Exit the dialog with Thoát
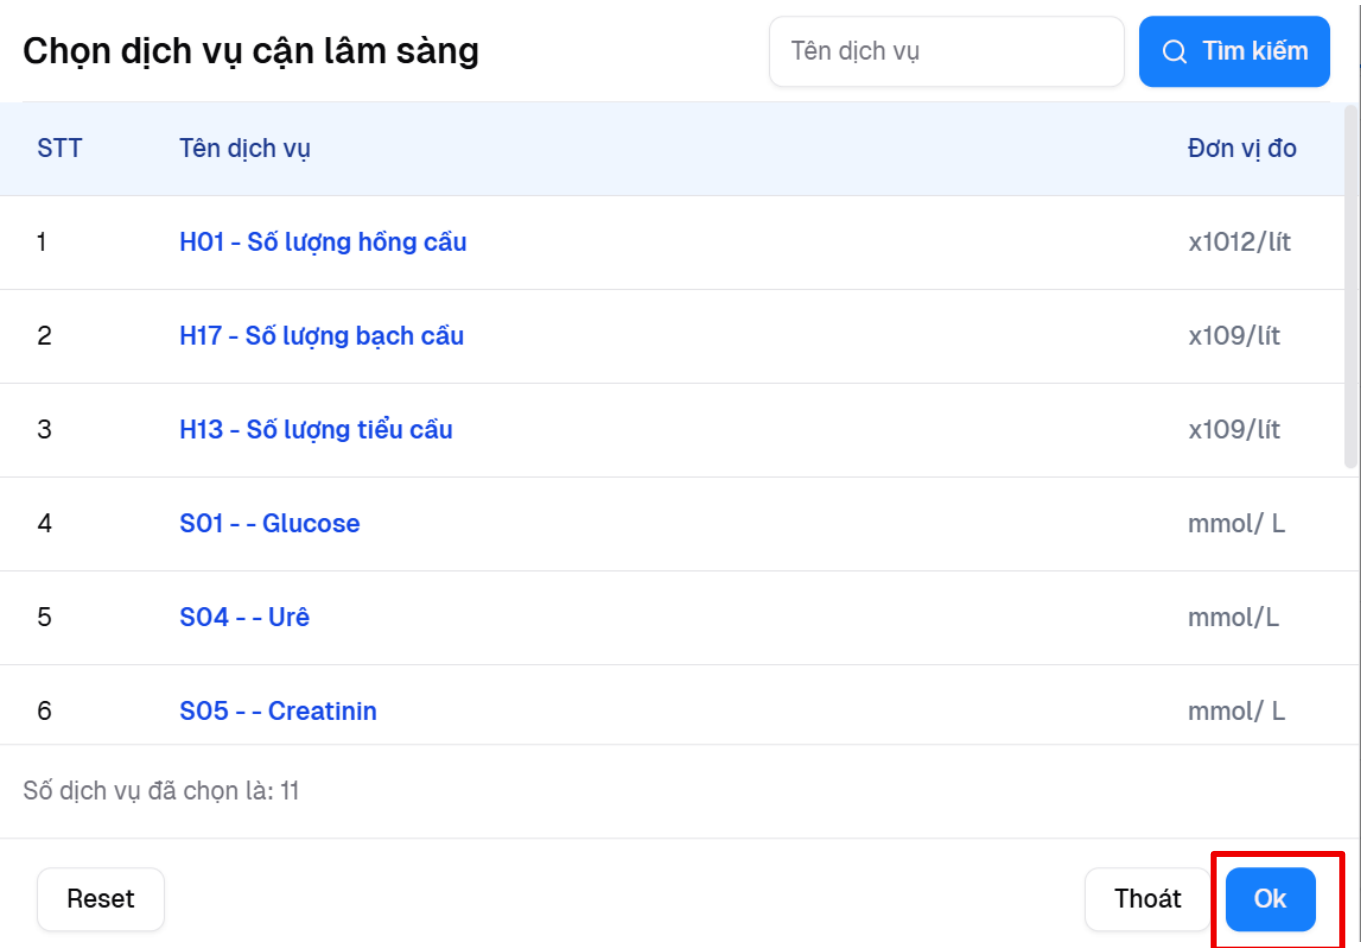1368x948 pixels. (1147, 899)
